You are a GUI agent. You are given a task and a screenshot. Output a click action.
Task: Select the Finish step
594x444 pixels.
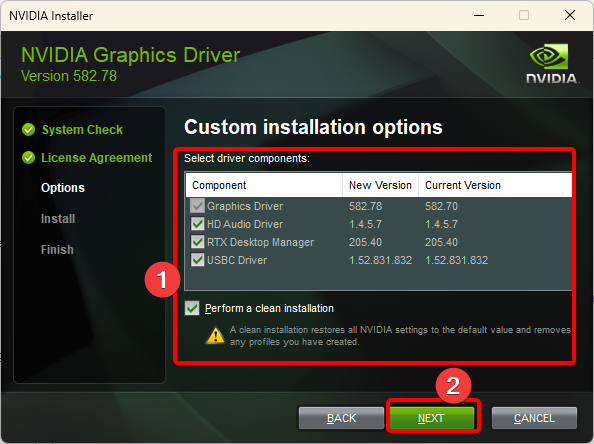(x=57, y=250)
